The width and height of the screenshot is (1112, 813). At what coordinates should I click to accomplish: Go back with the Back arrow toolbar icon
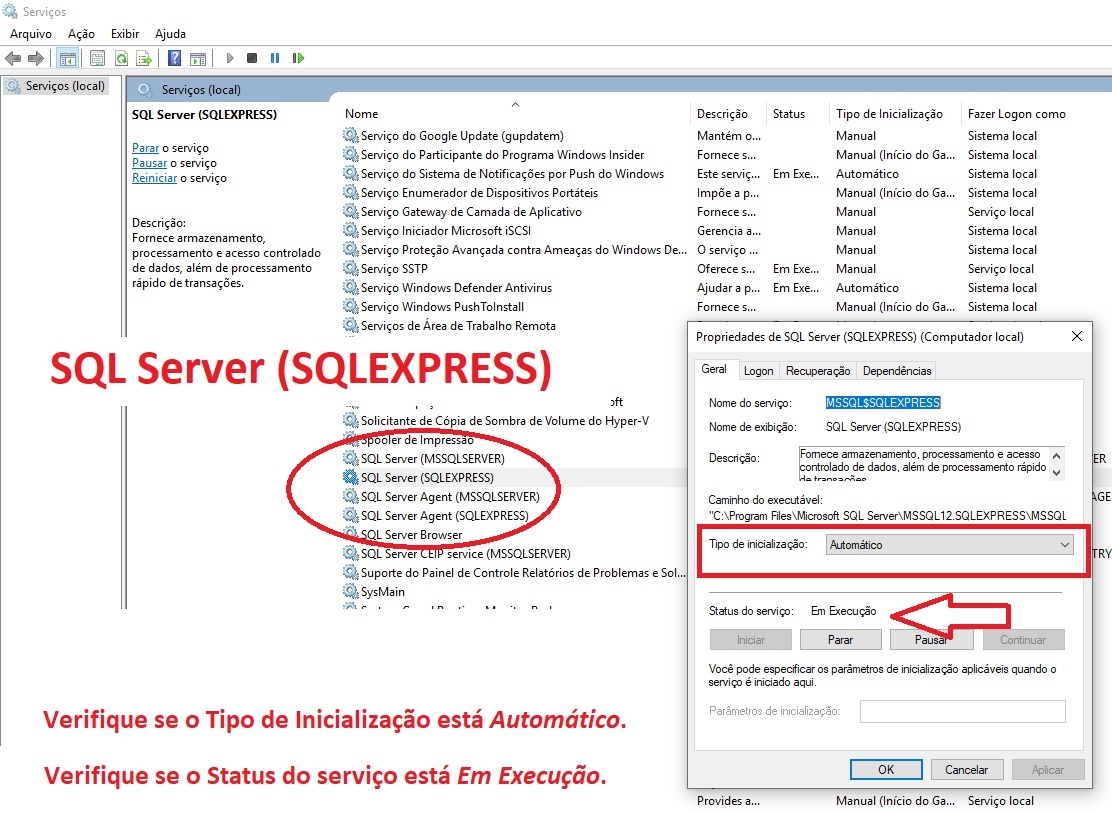click(13, 58)
